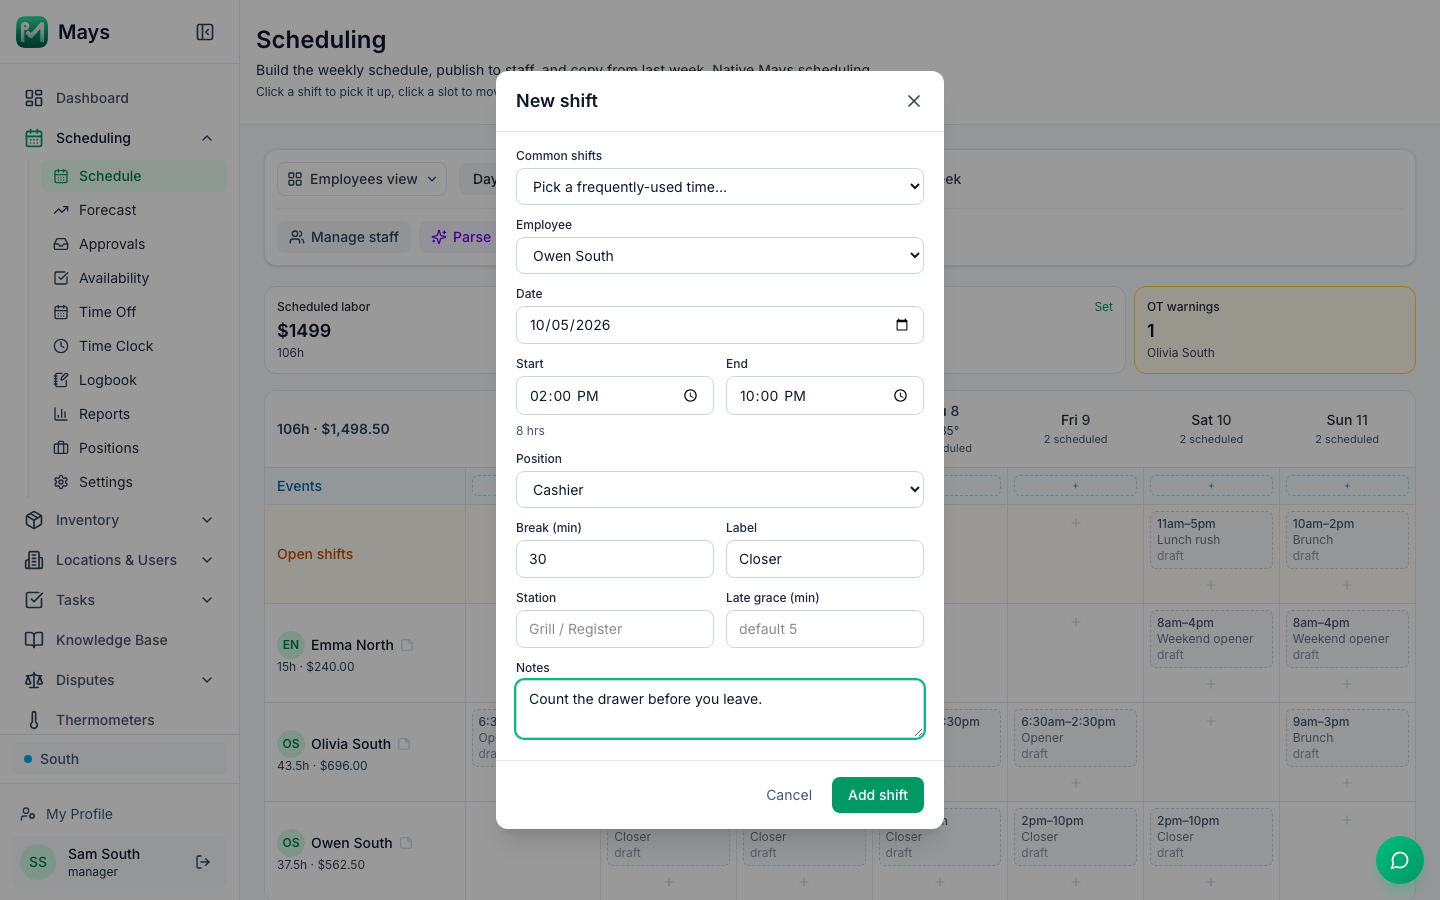Click into the Station input field
Image resolution: width=1440 pixels, height=900 pixels.
pyautogui.click(x=615, y=629)
